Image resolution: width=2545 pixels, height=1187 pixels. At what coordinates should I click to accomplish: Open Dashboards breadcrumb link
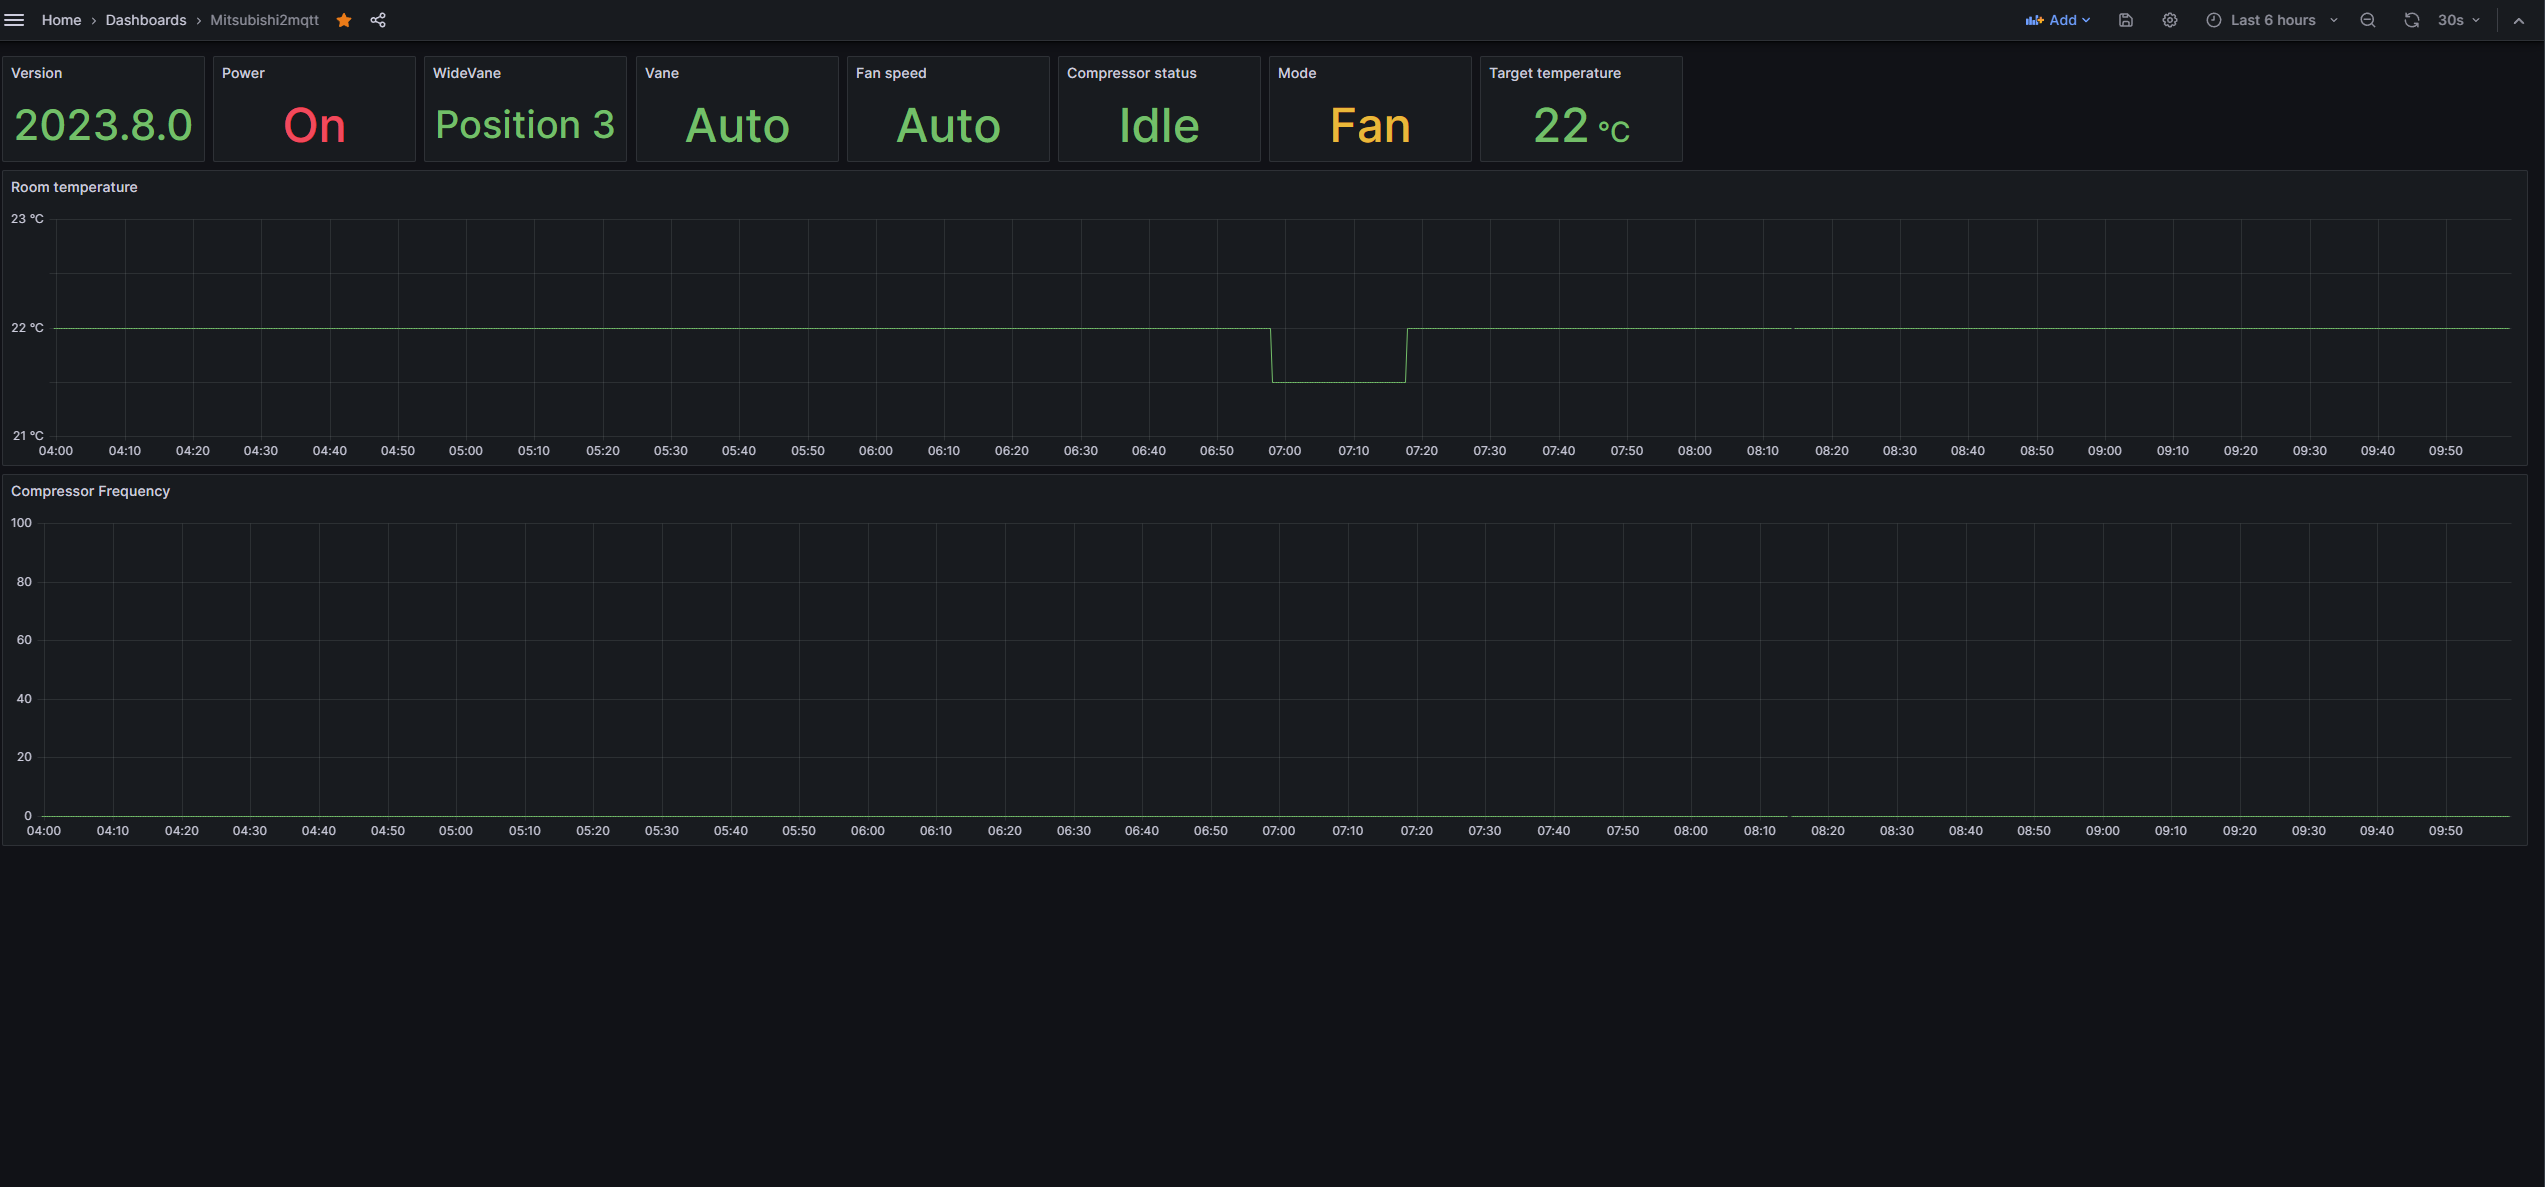point(146,20)
